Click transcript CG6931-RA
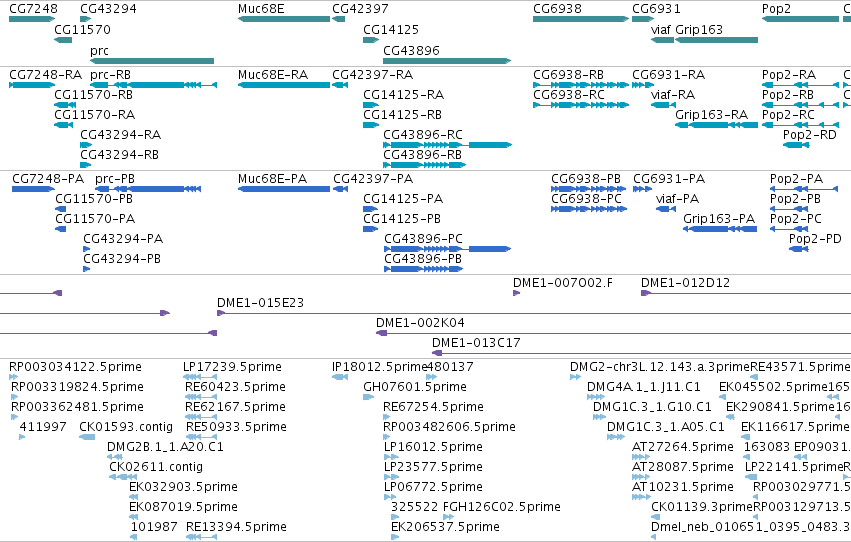The width and height of the screenshot is (851, 542). click(643, 85)
